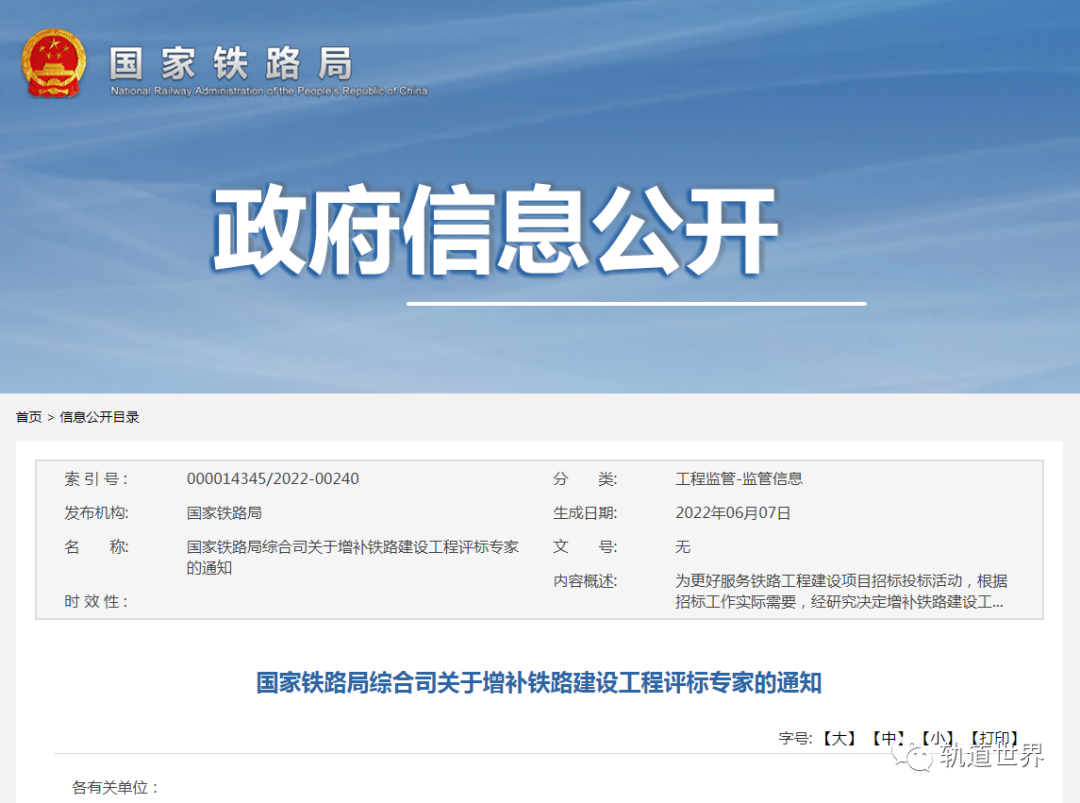Click the 时效性 field label

click(96, 601)
